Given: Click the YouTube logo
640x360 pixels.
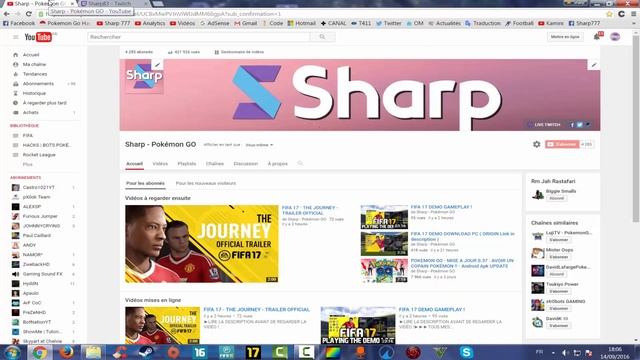Looking at the screenshot, I should (x=38, y=37).
